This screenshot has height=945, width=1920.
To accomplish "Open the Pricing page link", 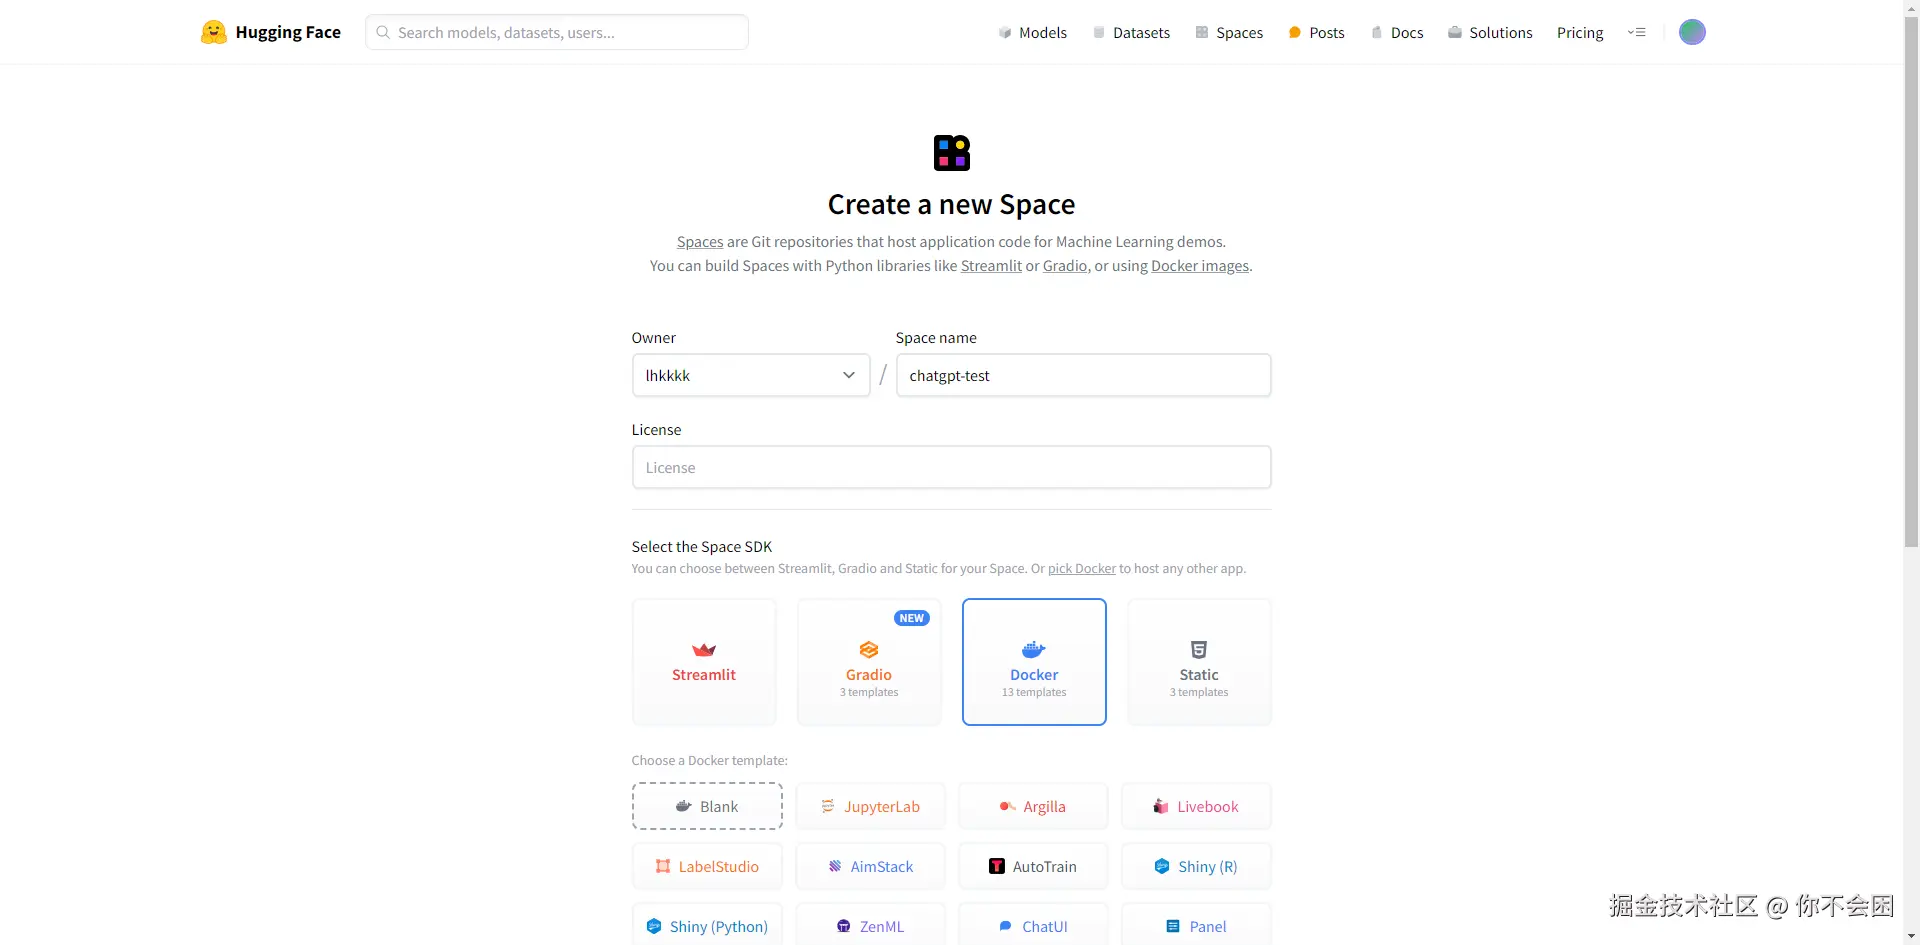I will coord(1580,32).
